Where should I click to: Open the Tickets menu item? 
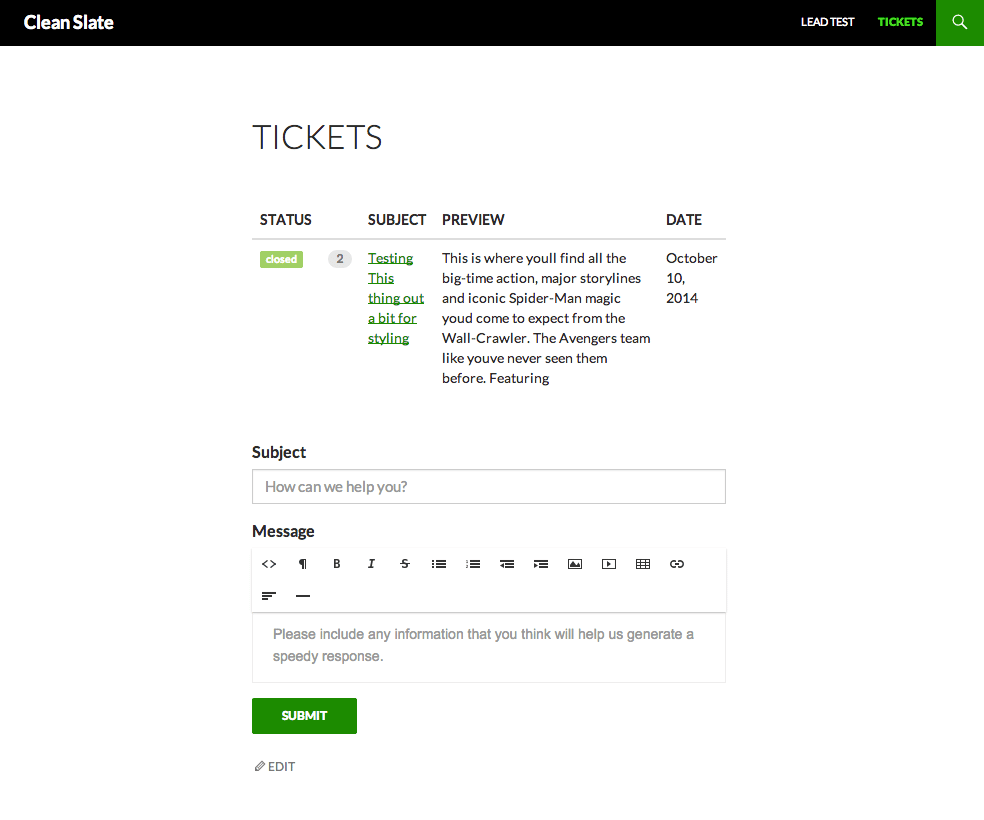click(900, 22)
